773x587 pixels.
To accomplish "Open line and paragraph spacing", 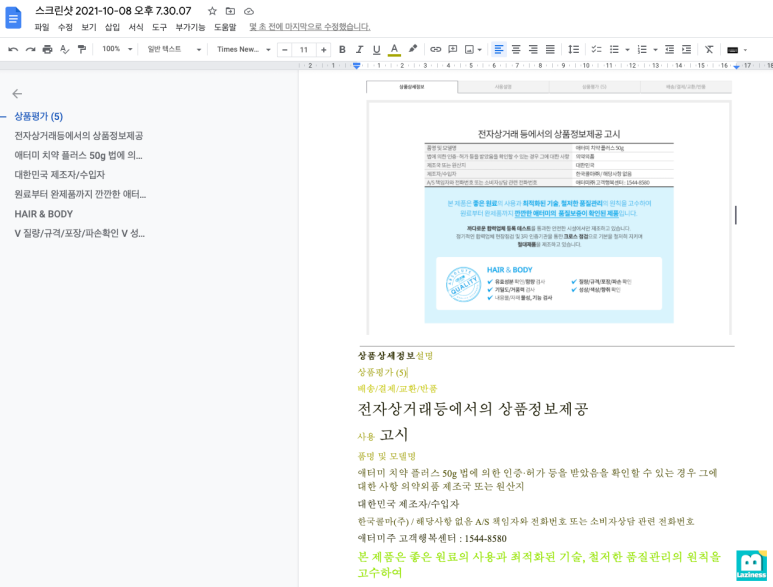I will pos(573,49).
